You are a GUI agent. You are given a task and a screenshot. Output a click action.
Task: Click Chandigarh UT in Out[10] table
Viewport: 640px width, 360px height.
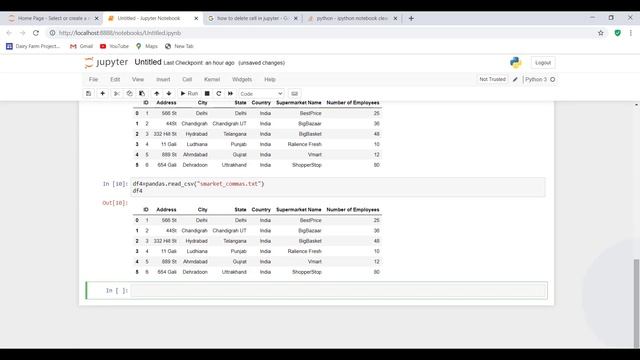[229, 231]
